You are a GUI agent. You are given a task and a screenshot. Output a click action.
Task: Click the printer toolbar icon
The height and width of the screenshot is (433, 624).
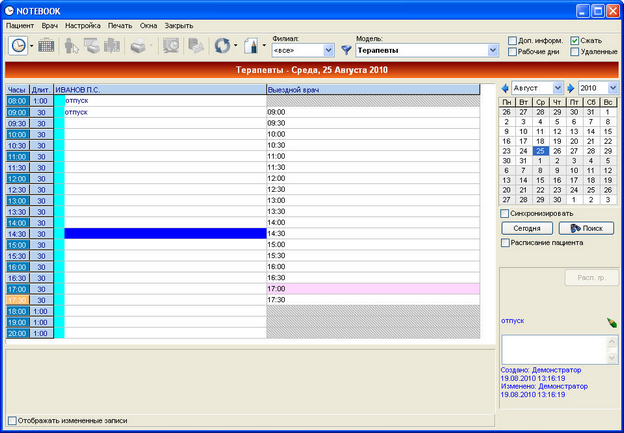(x=138, y=46)
